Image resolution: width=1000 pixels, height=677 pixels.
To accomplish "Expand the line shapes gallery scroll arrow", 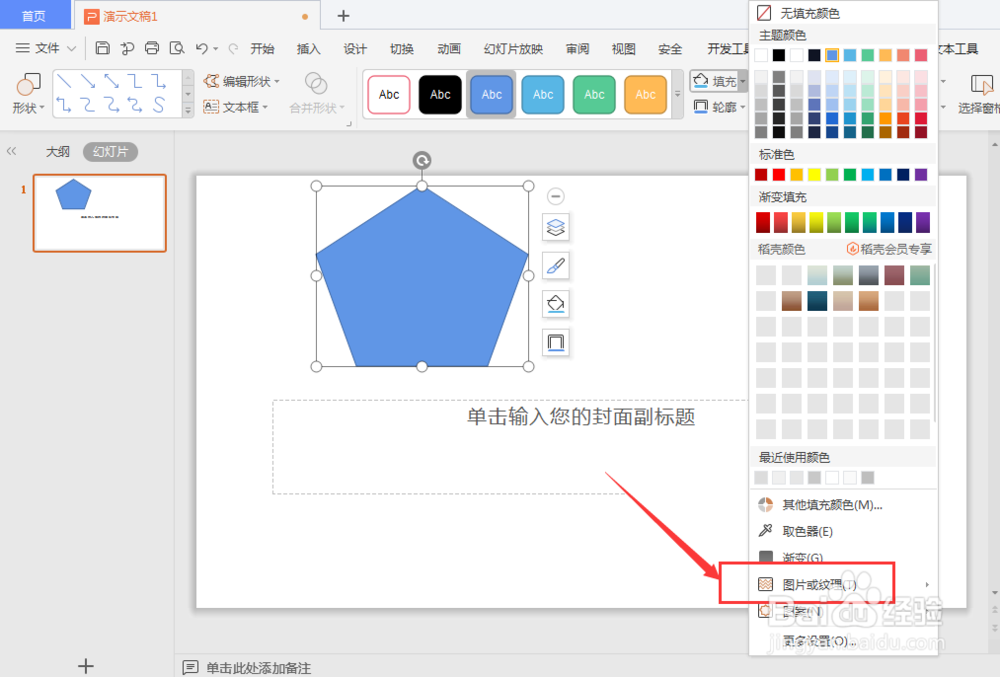I will [x=188, y=110].
